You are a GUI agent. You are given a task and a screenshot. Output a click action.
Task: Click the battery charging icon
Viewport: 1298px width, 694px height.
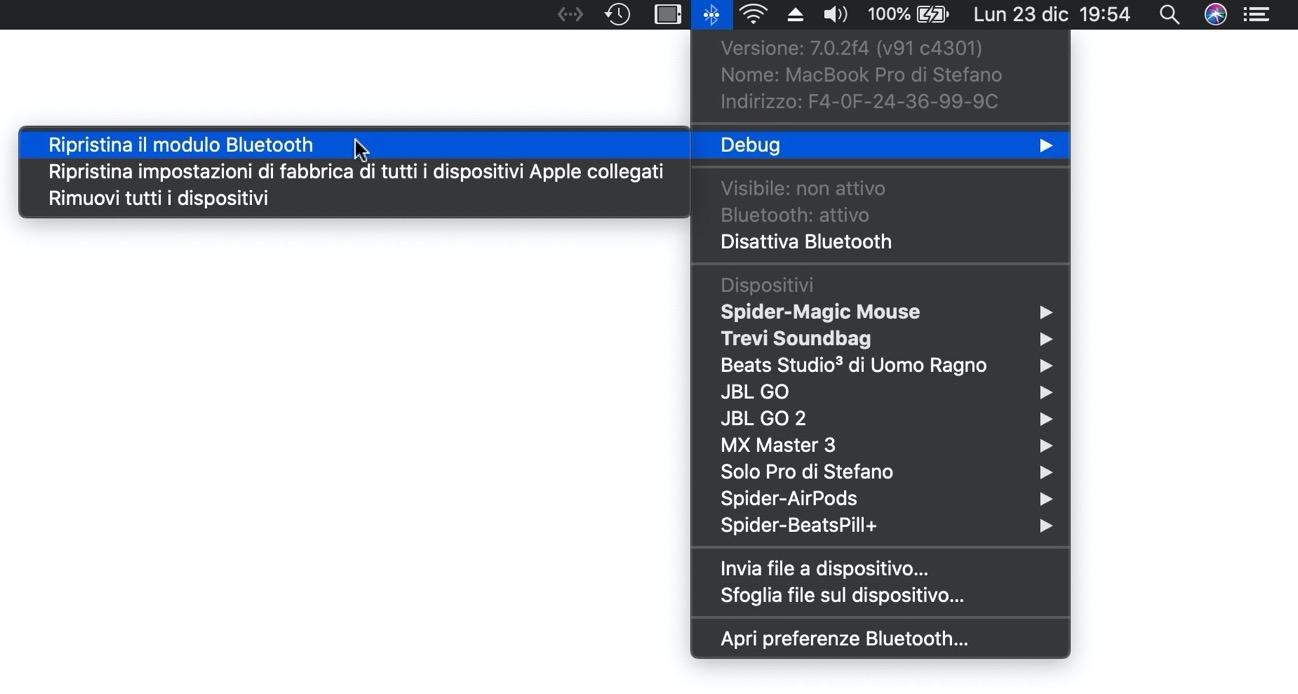point(933,14)
